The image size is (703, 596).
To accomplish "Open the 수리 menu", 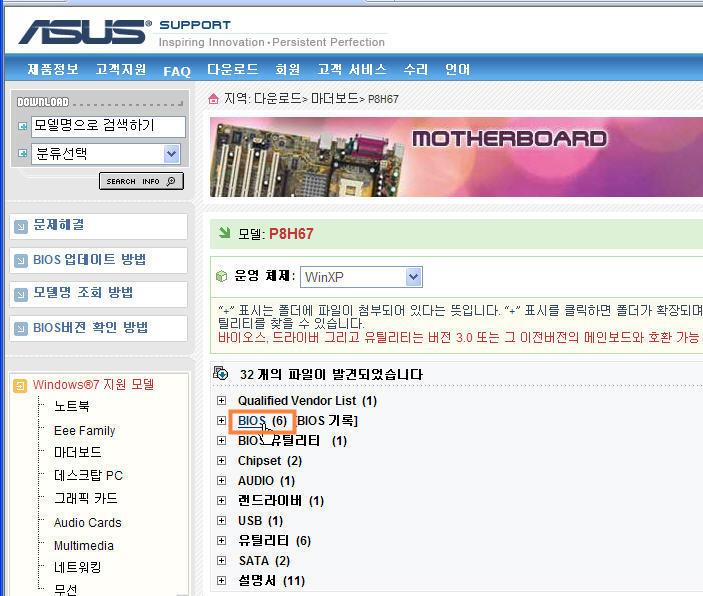I will pos(416,70).
